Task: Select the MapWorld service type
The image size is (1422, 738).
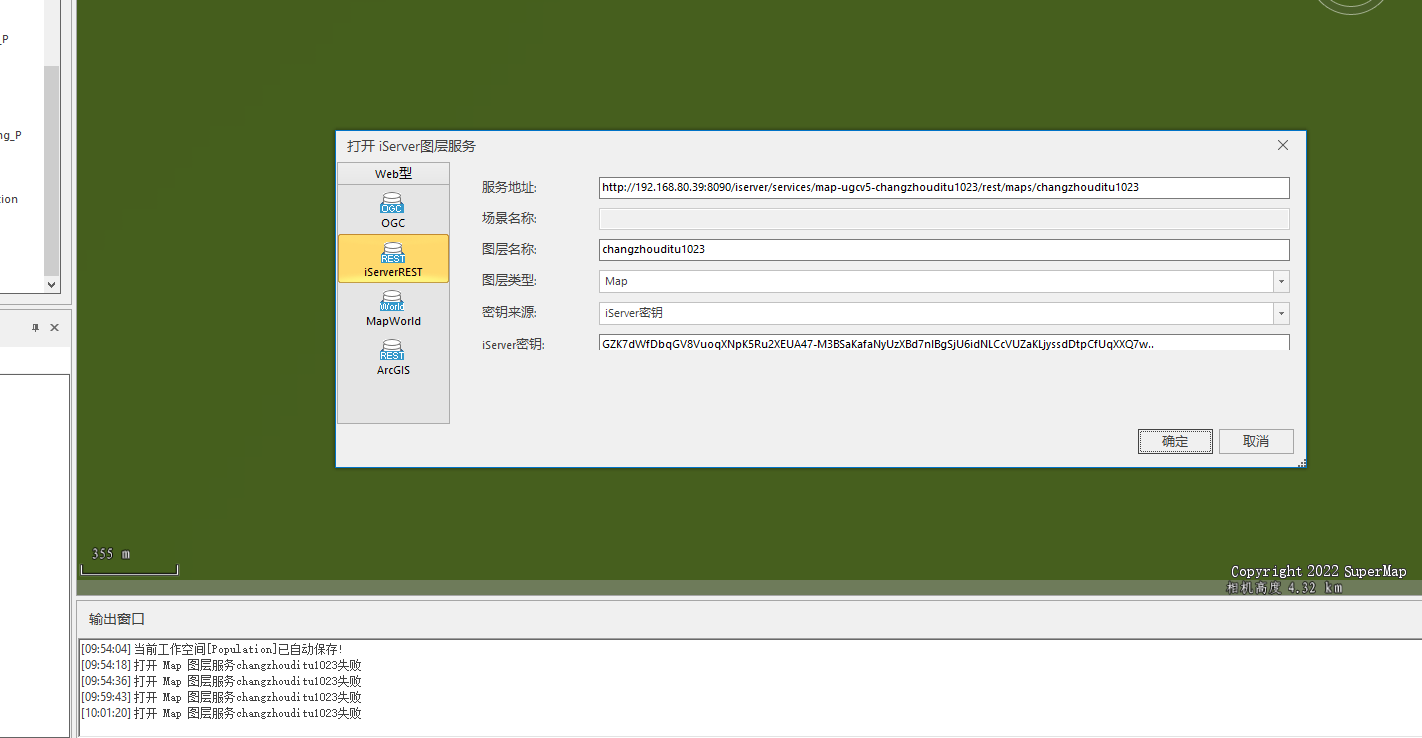Action: tap(393, 308)
